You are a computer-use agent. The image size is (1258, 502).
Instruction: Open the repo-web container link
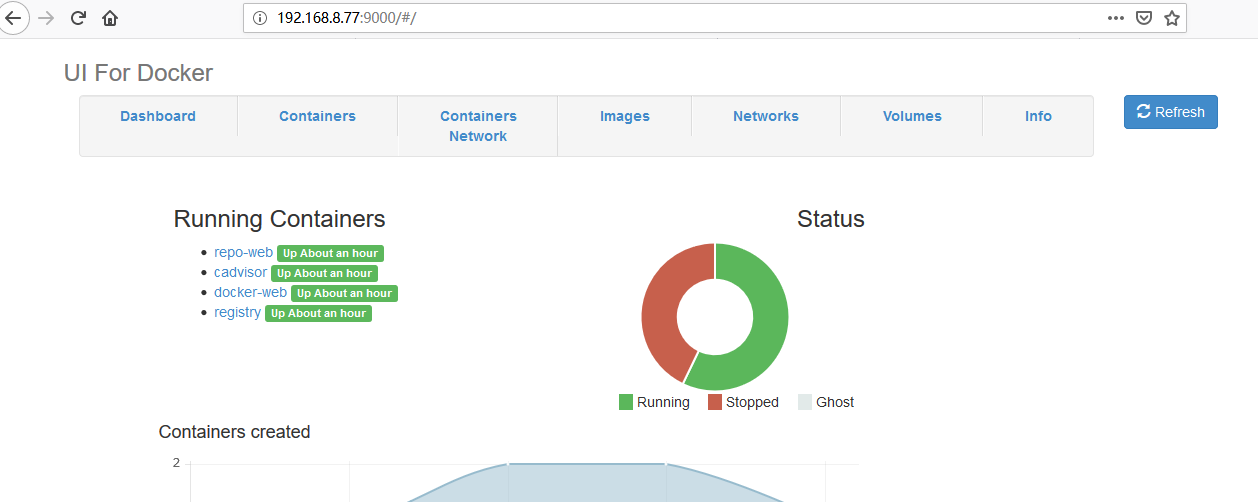pos(243,253)
